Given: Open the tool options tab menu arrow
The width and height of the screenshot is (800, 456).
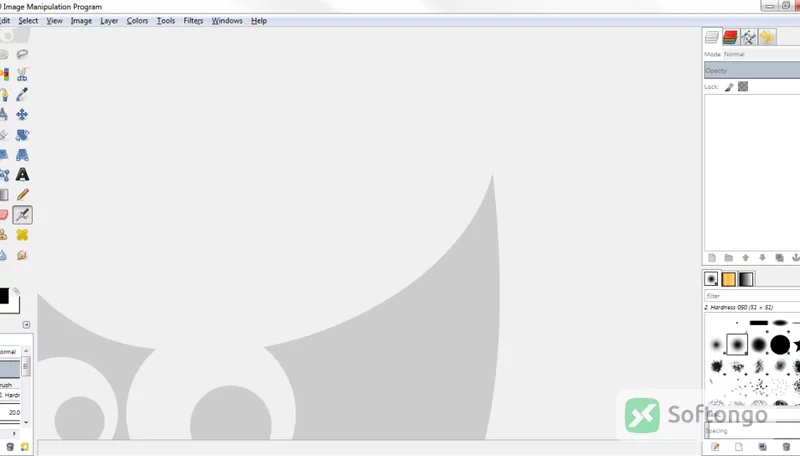Looking at the screenshot, I should click(27, 325).
